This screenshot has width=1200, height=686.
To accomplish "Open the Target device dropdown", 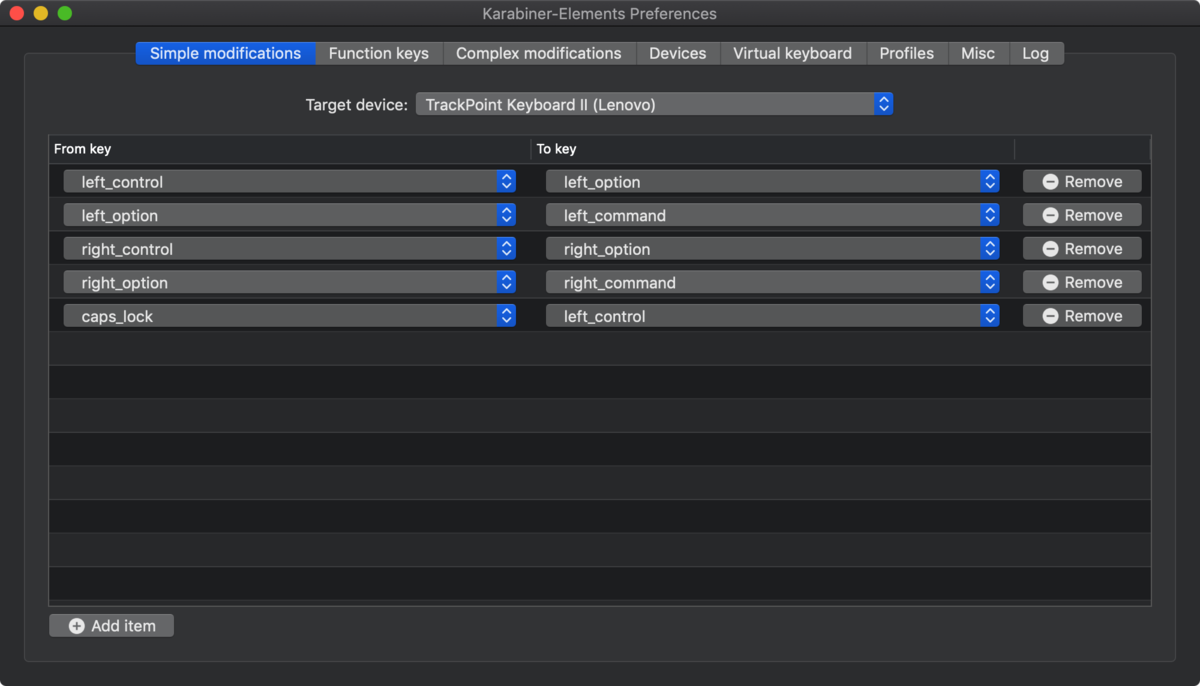I will tap(654, 104).
